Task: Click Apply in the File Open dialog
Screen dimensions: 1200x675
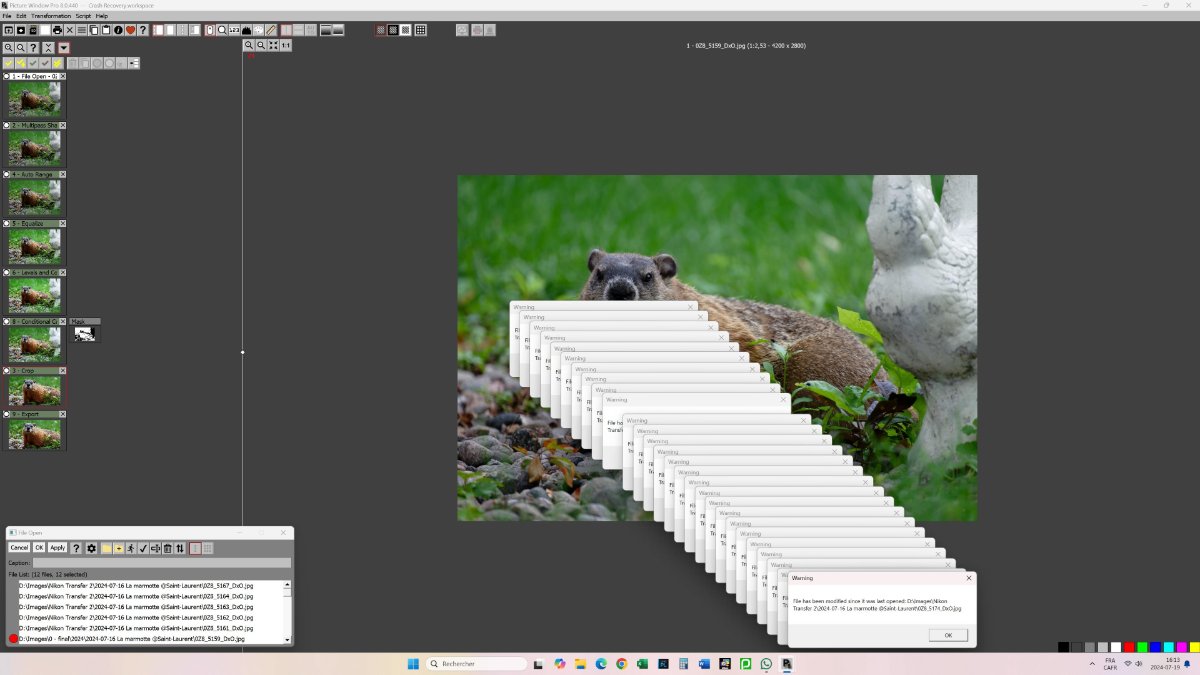Action: (x=57, y=548)
